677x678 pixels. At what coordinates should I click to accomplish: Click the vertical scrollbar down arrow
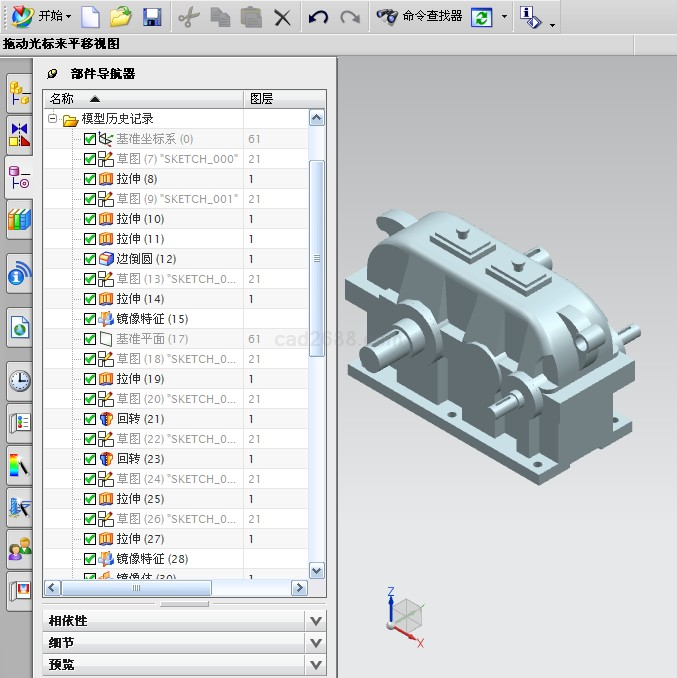[317, 571]
